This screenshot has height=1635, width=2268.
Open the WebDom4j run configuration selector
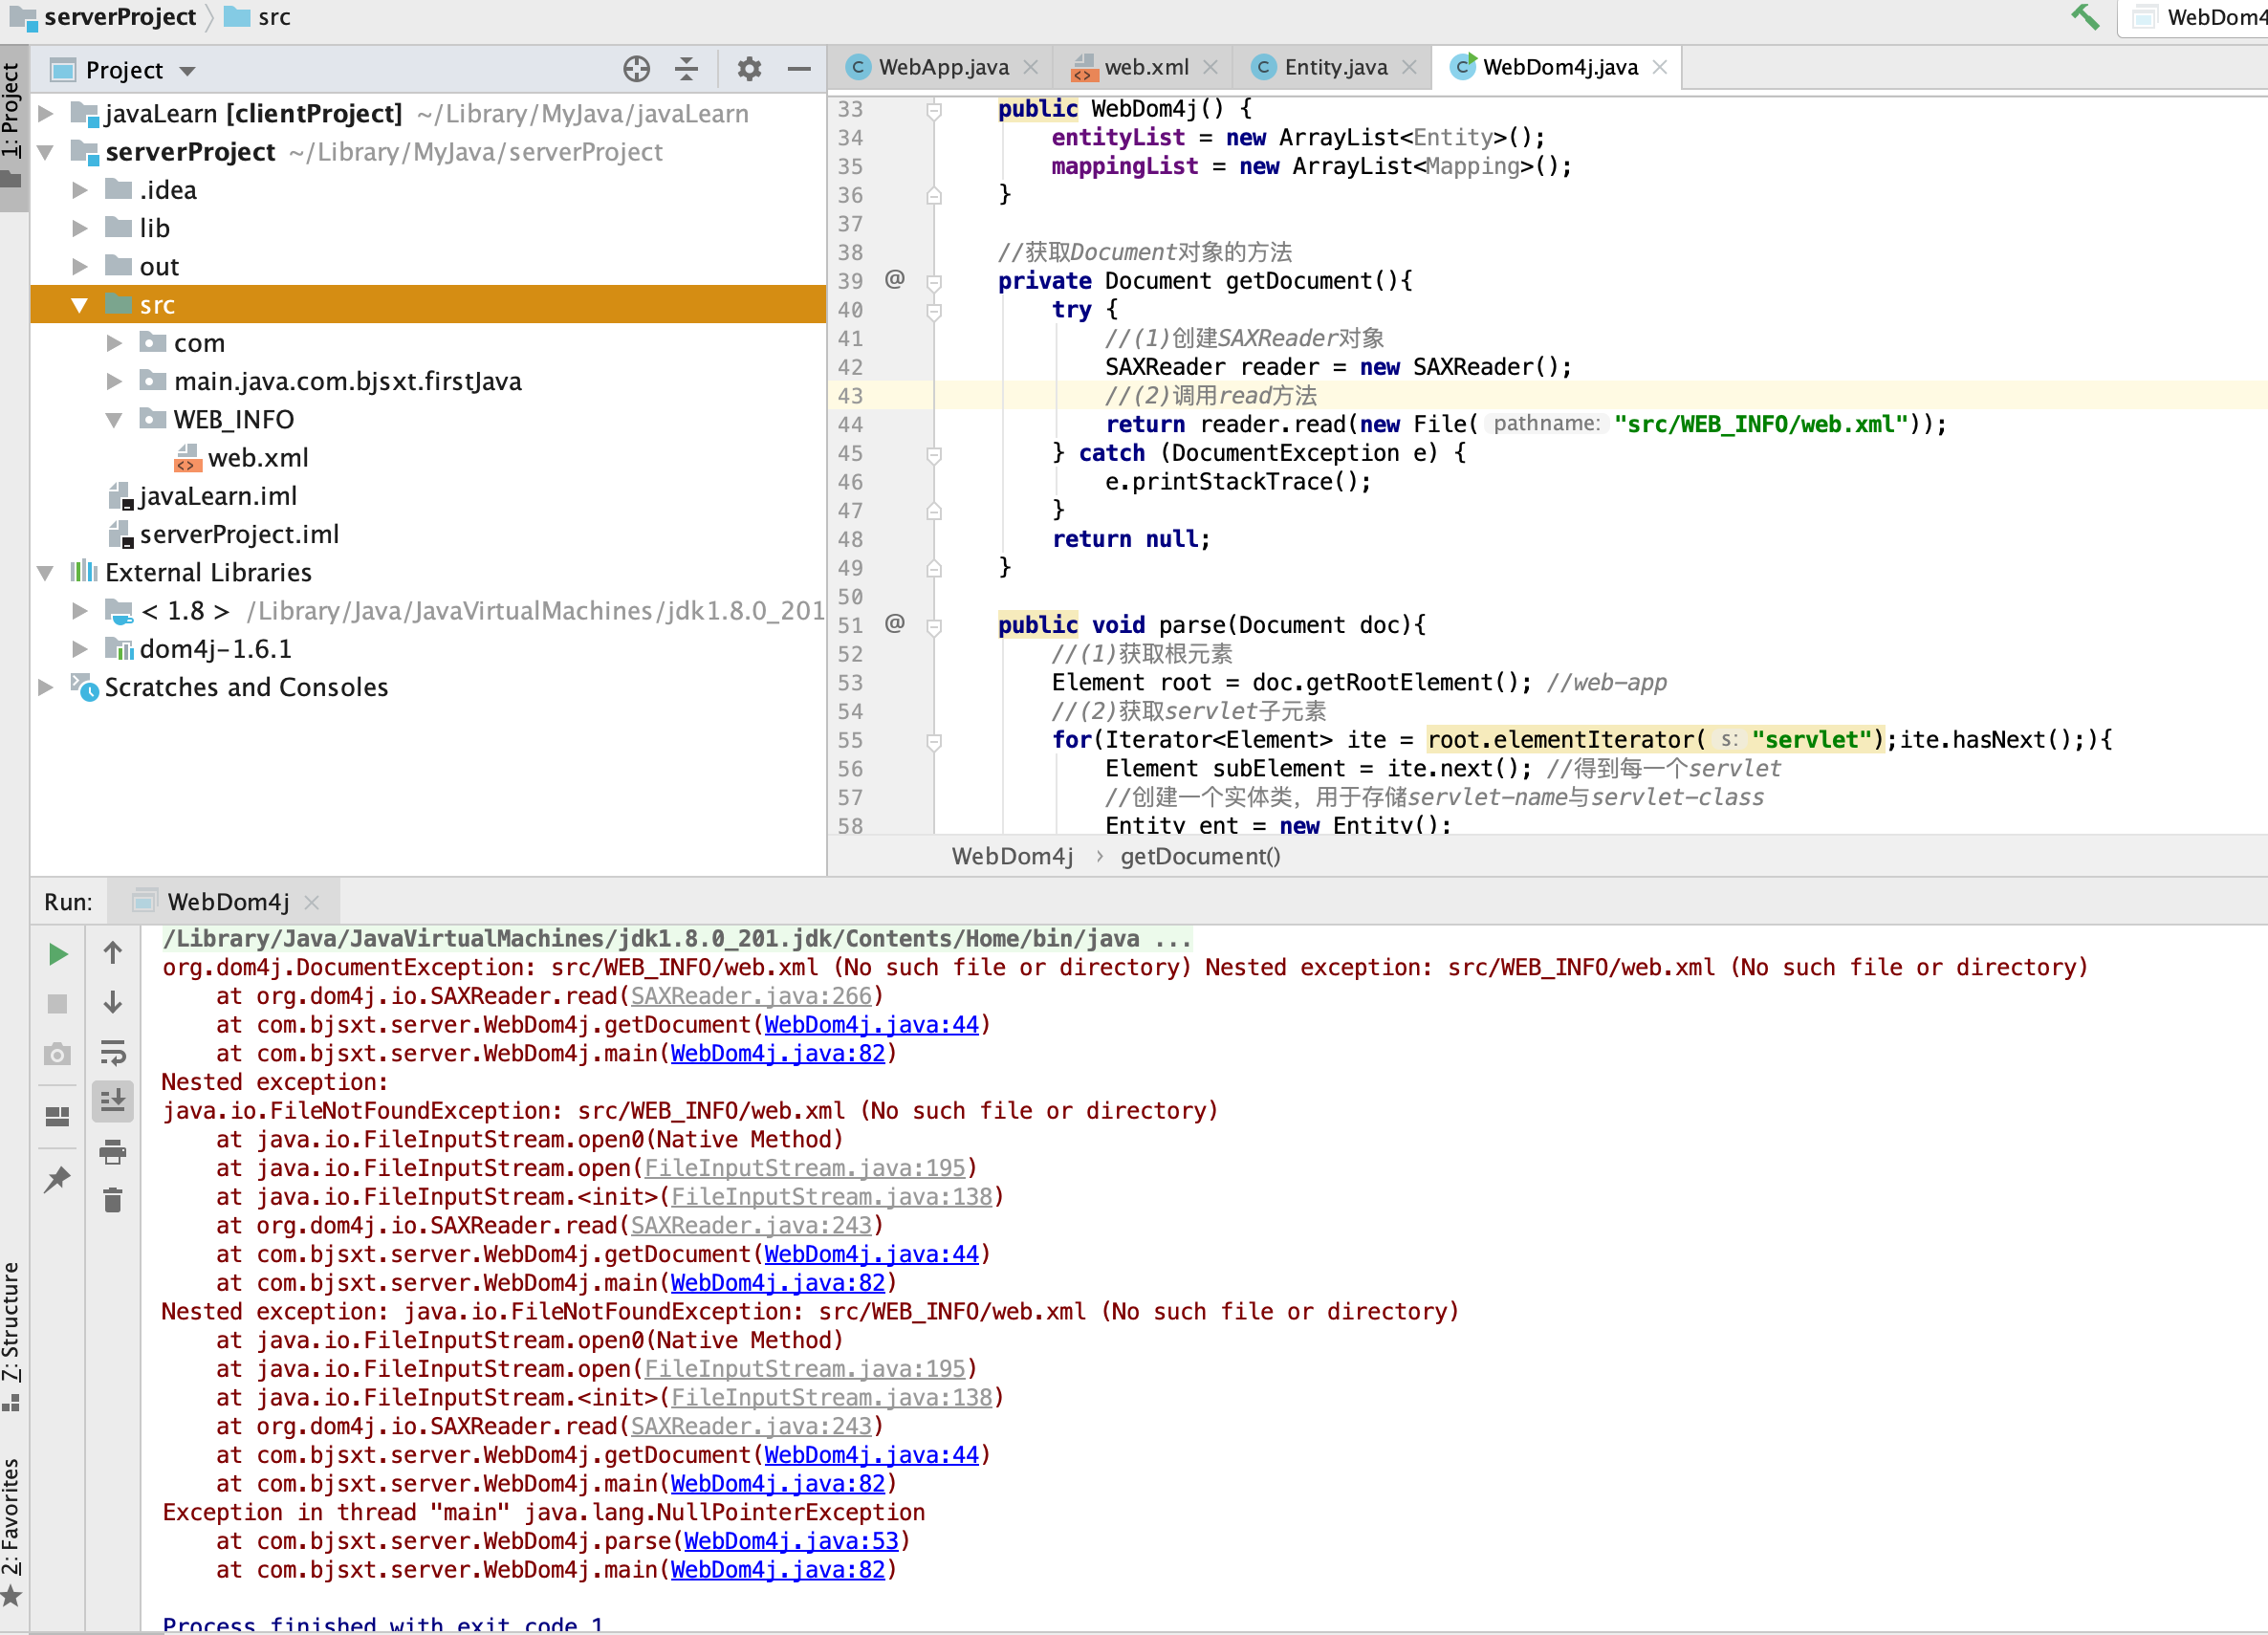coord(2193,17)
